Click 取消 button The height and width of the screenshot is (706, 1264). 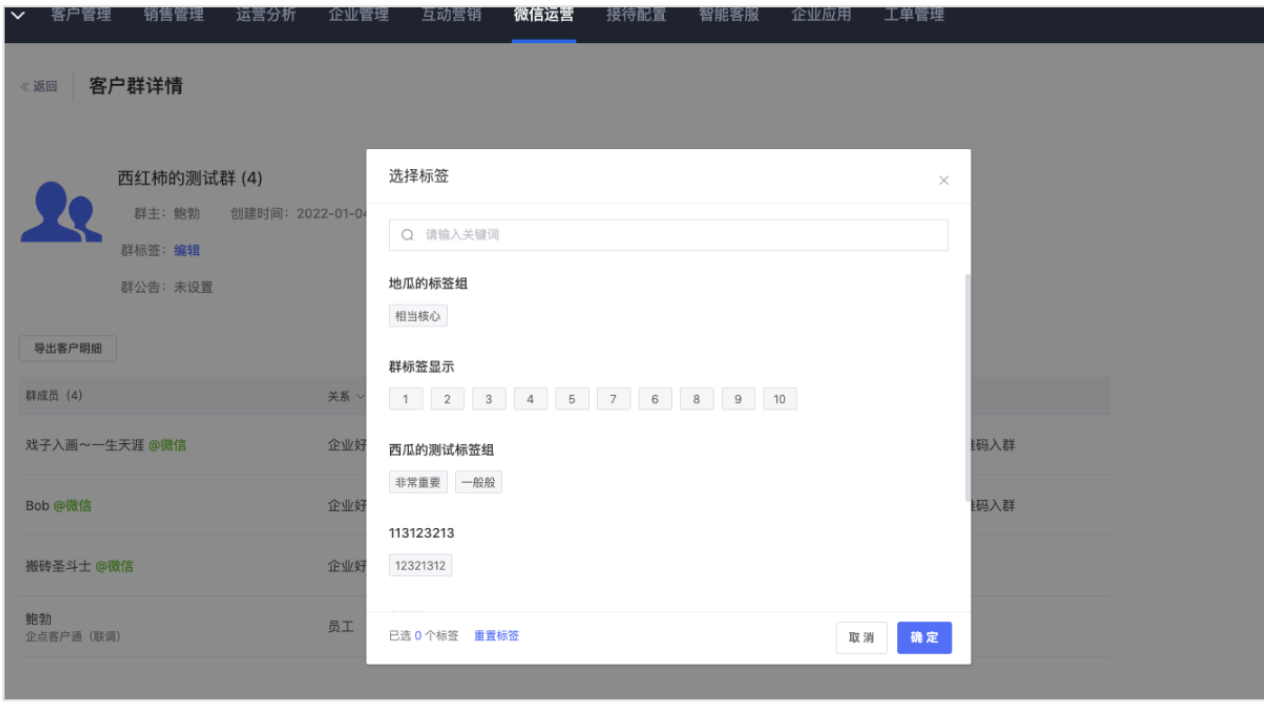tap(862, 638)
